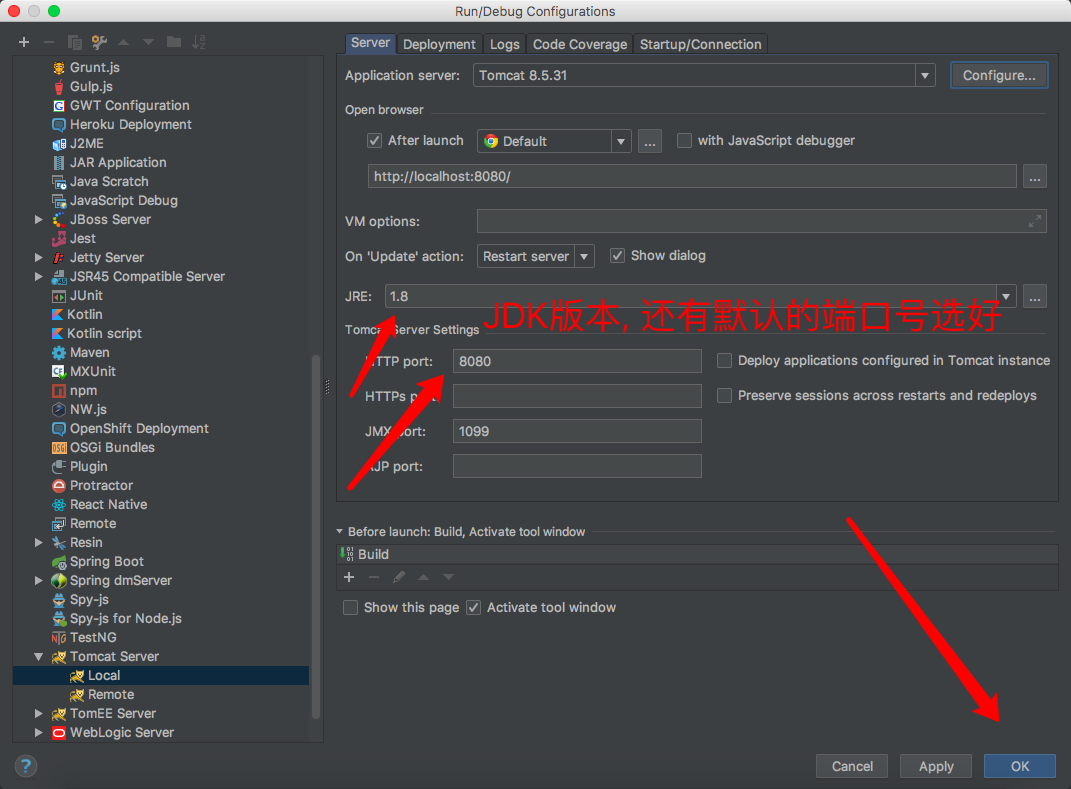The width and height of the screenshot is (1071, 789).
Task: Select Spring Boot configuration type
Action: click(x=107, y=562)
